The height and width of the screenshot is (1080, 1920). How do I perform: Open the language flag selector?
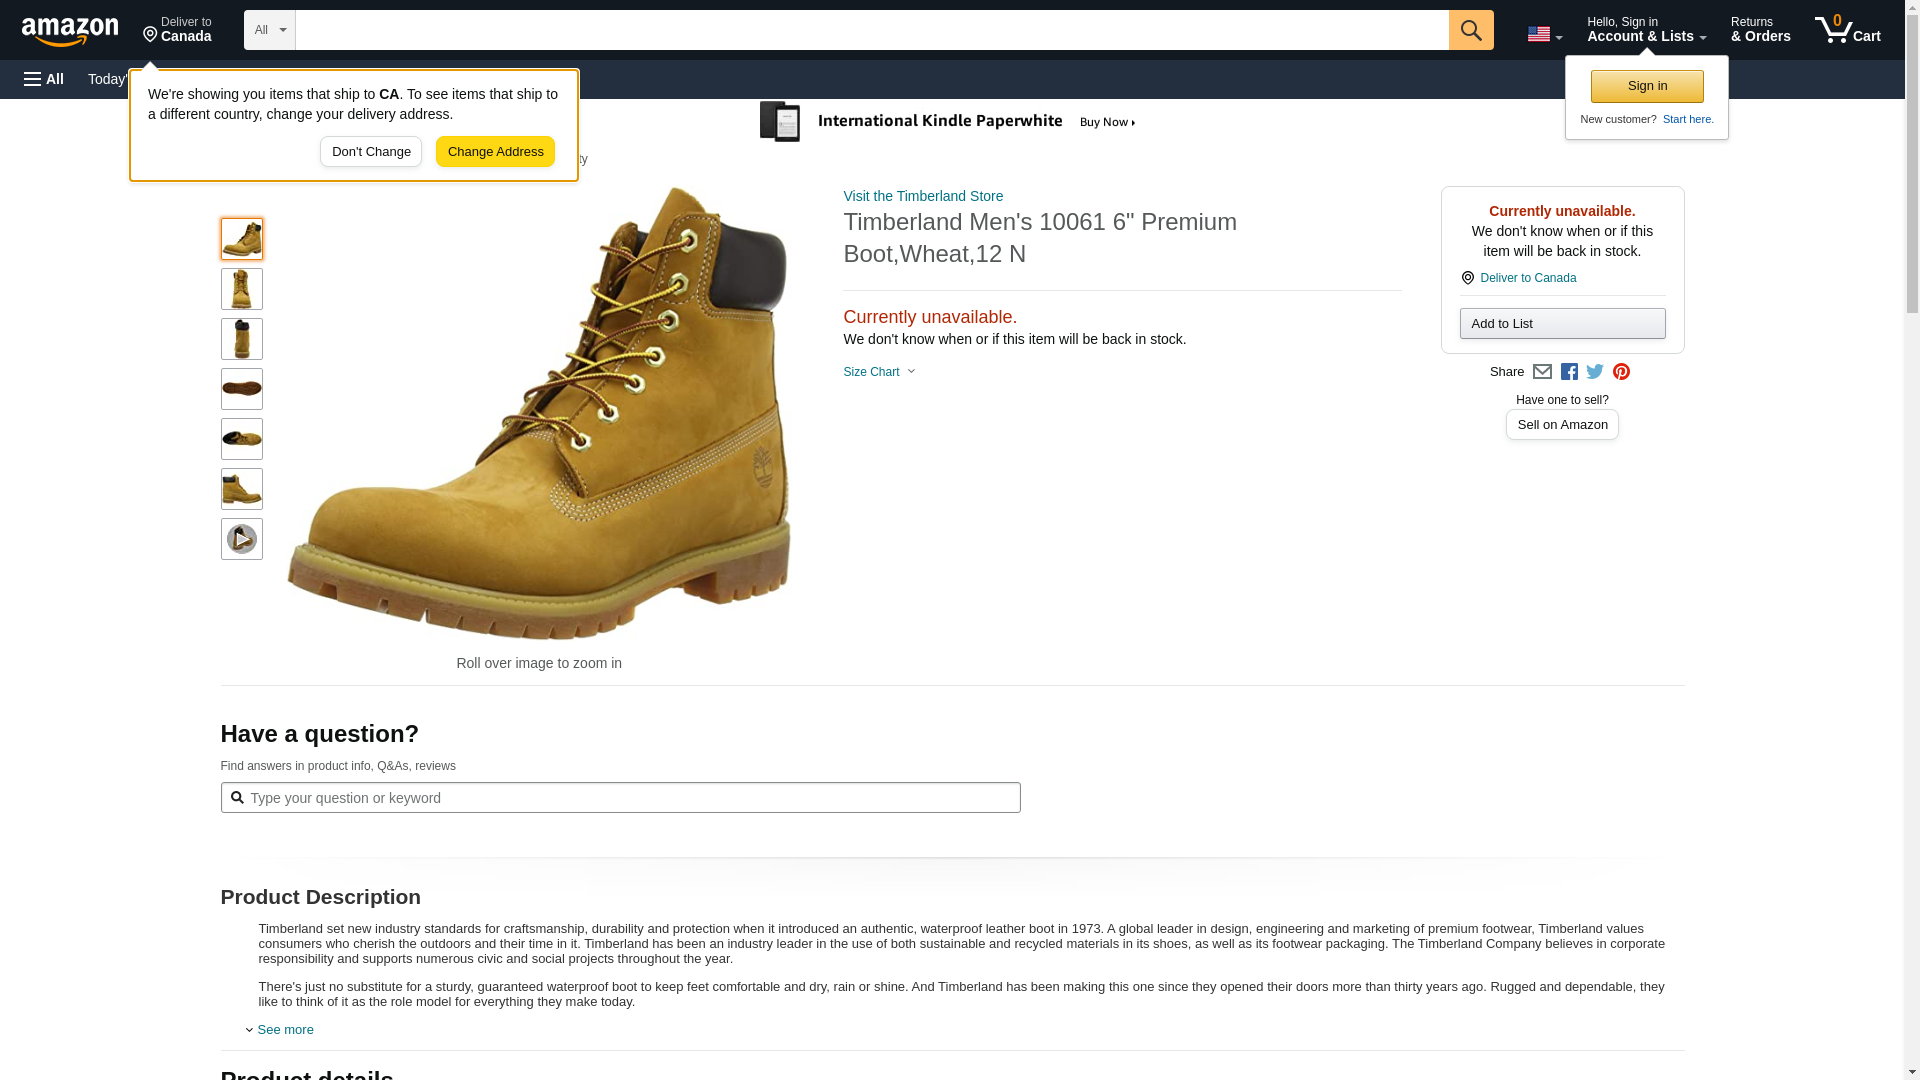click(1544, 34)
